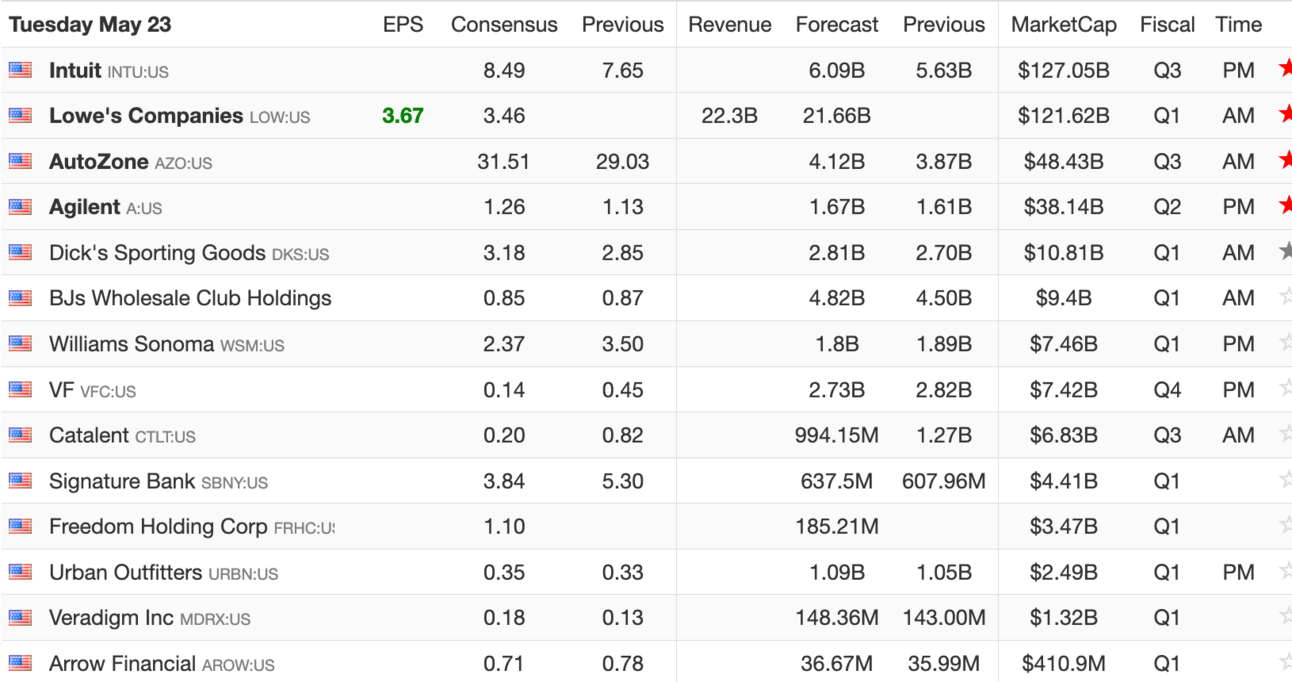Select Urban Outfitters market cap $2.49B
The width and height of the screenshot is (1292, 682).
coord(1064,572)
